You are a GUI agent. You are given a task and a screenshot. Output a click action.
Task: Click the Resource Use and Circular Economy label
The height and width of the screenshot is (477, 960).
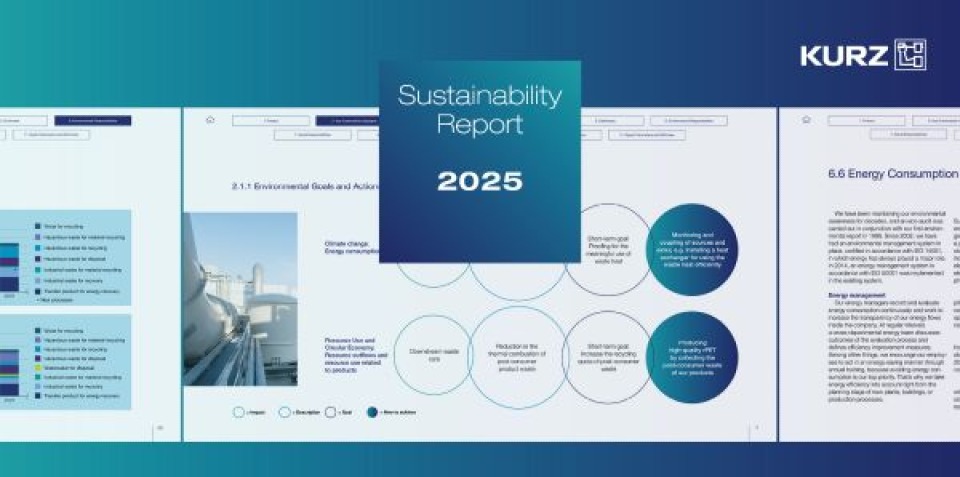pos(356,355)
